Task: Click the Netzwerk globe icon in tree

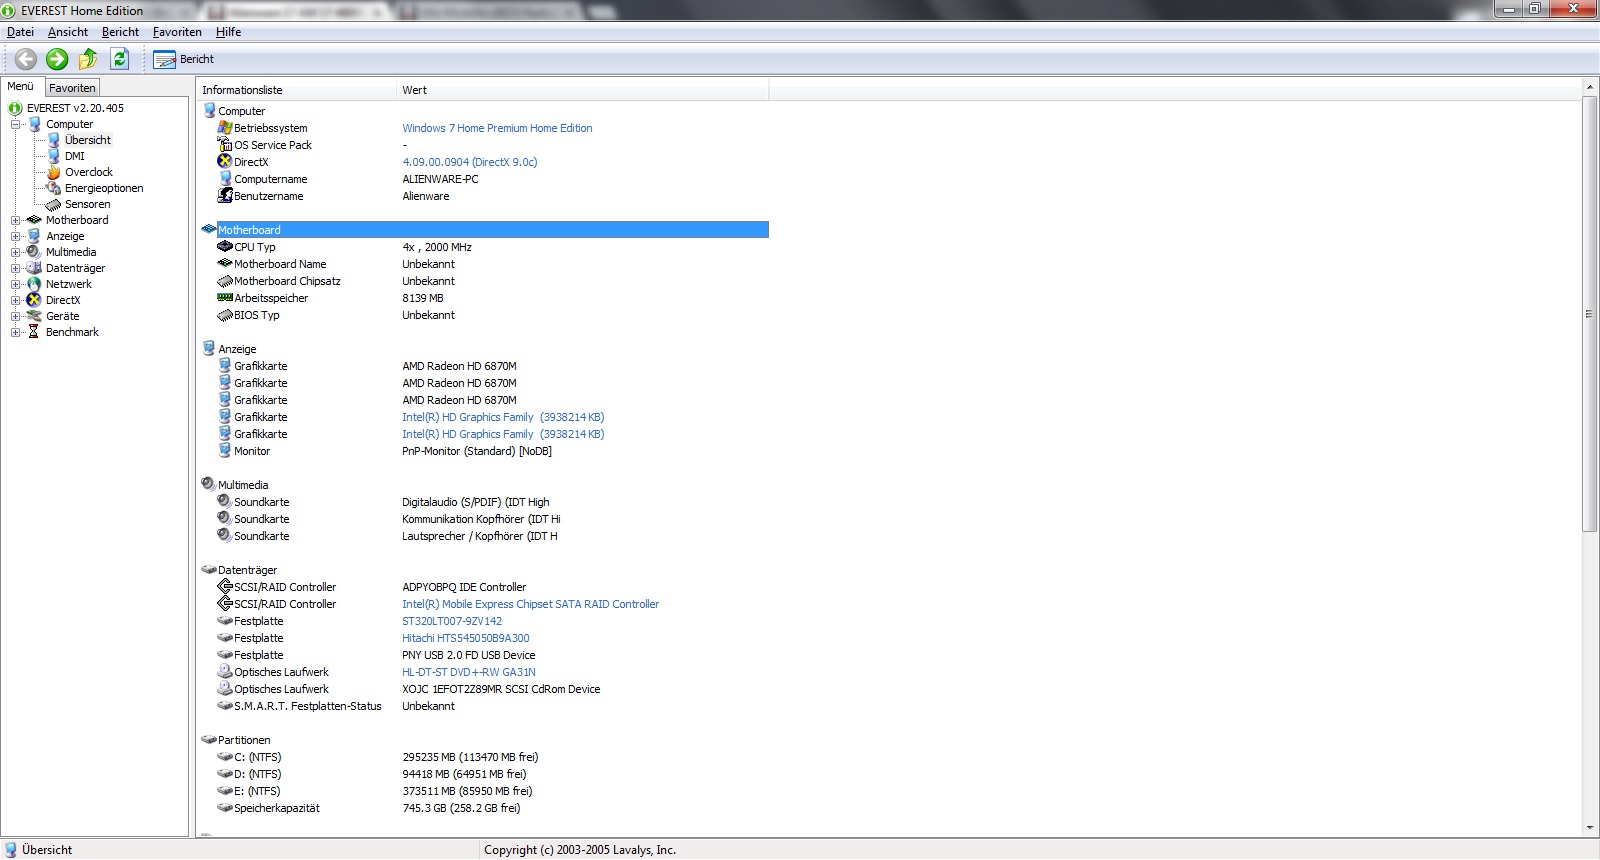Action: point(34,284)
